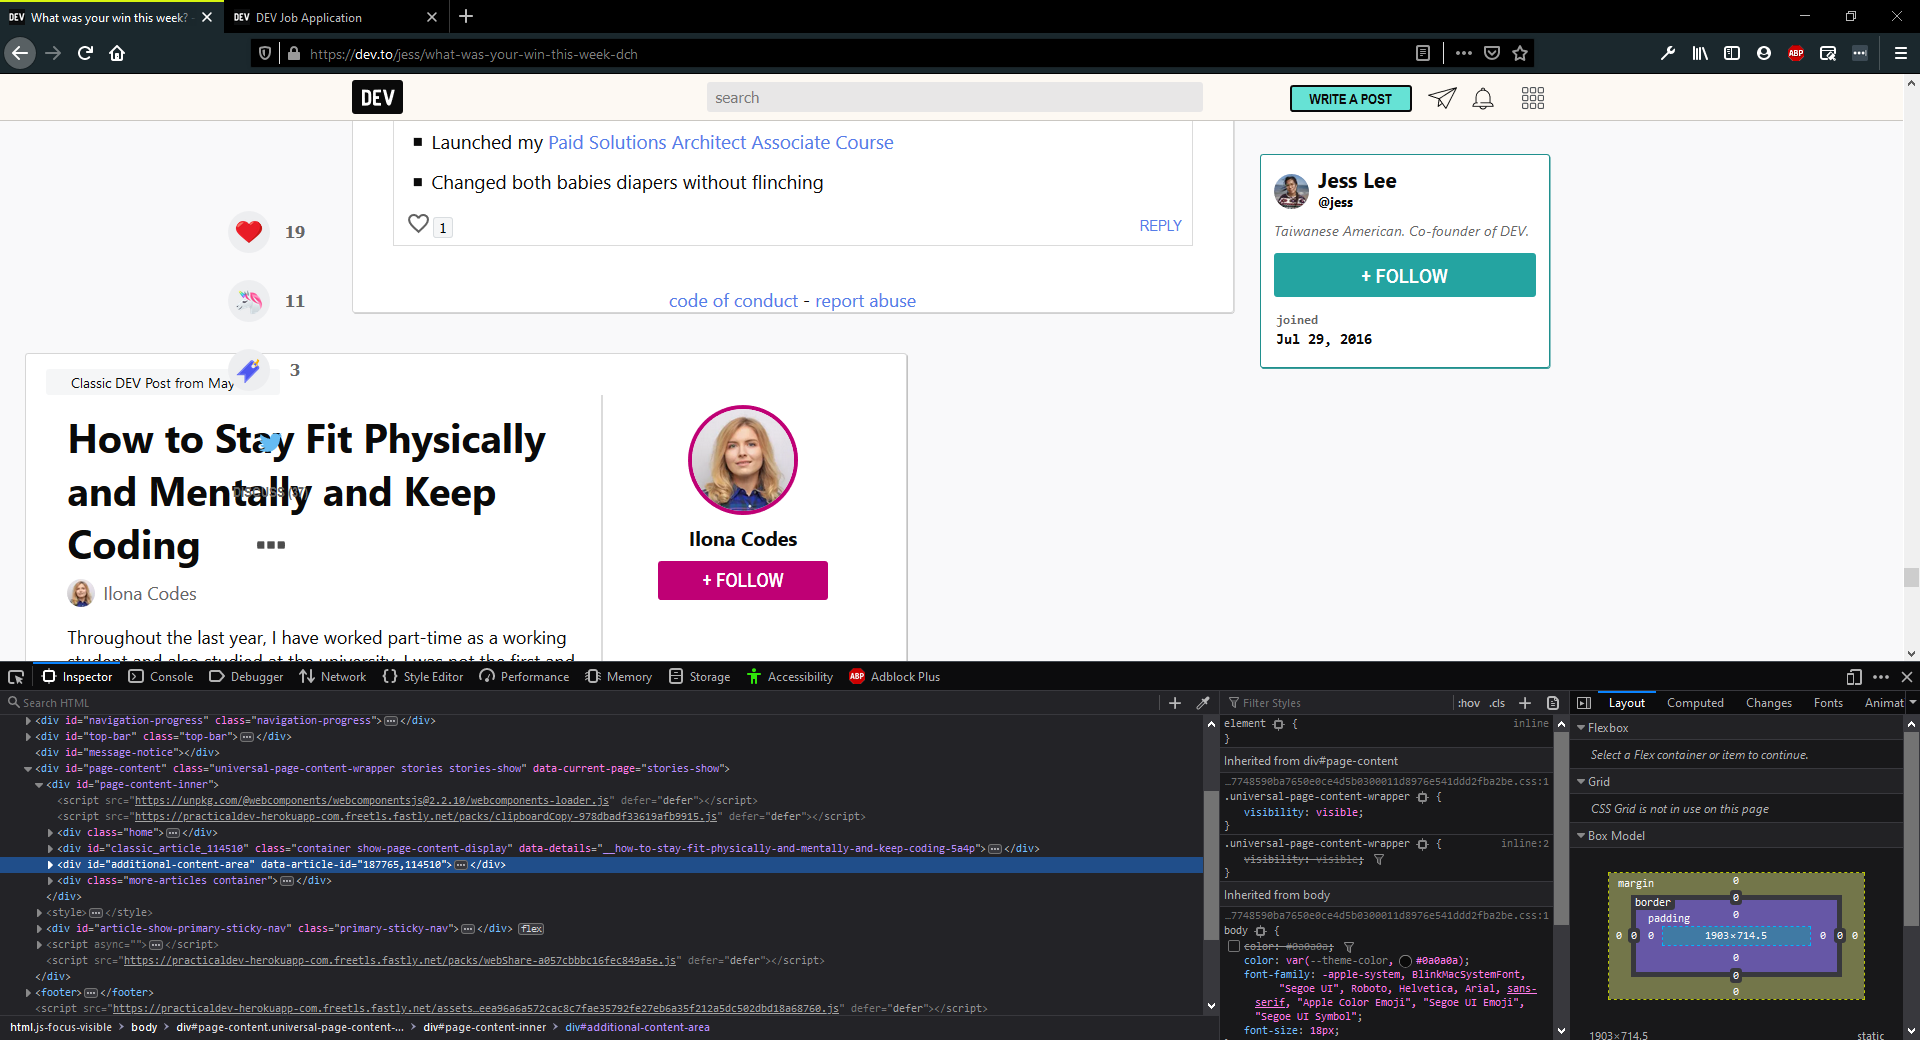Toggle reader view in the address bar
Screen dimensions: 1920x1040
1423,53
